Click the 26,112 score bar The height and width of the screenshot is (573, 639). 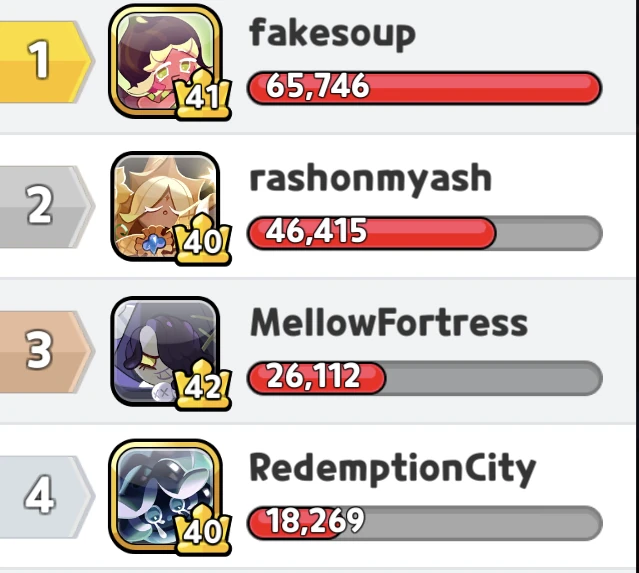[x=425, y=378]
